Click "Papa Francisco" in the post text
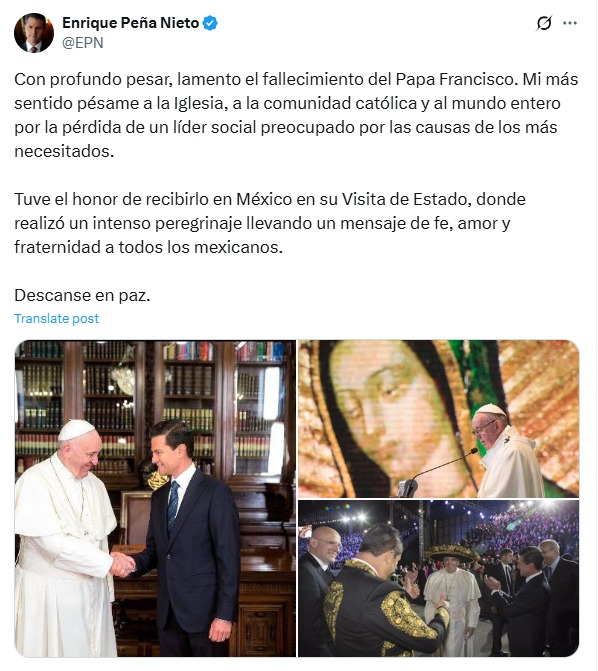 (454, 79)
